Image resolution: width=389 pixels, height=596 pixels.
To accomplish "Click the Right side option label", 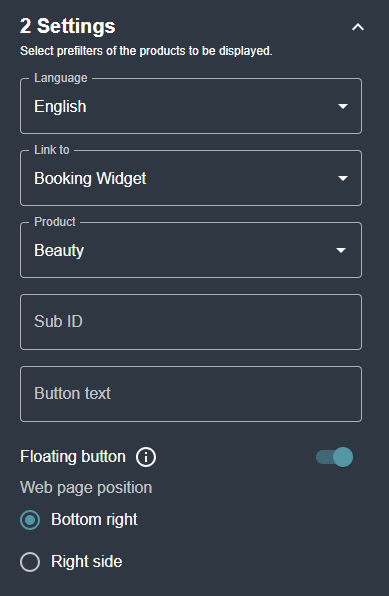I will coord(87,561).
